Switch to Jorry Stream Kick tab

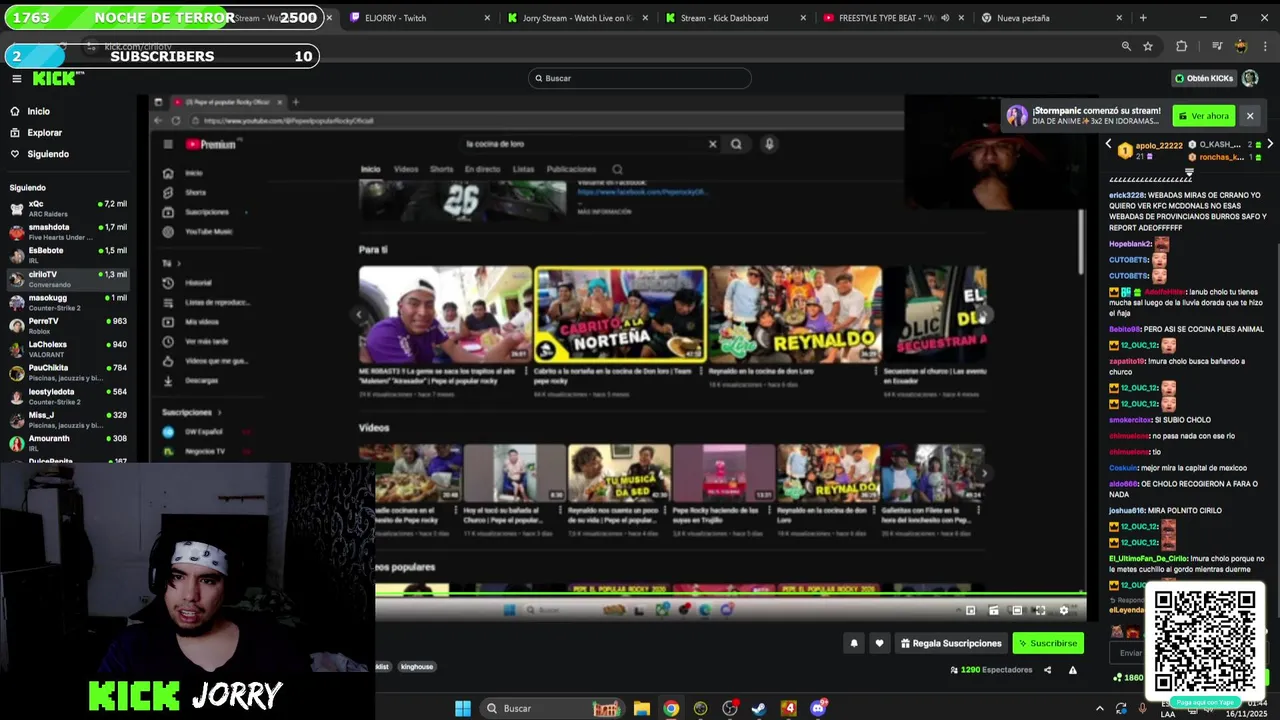(577, 18)
